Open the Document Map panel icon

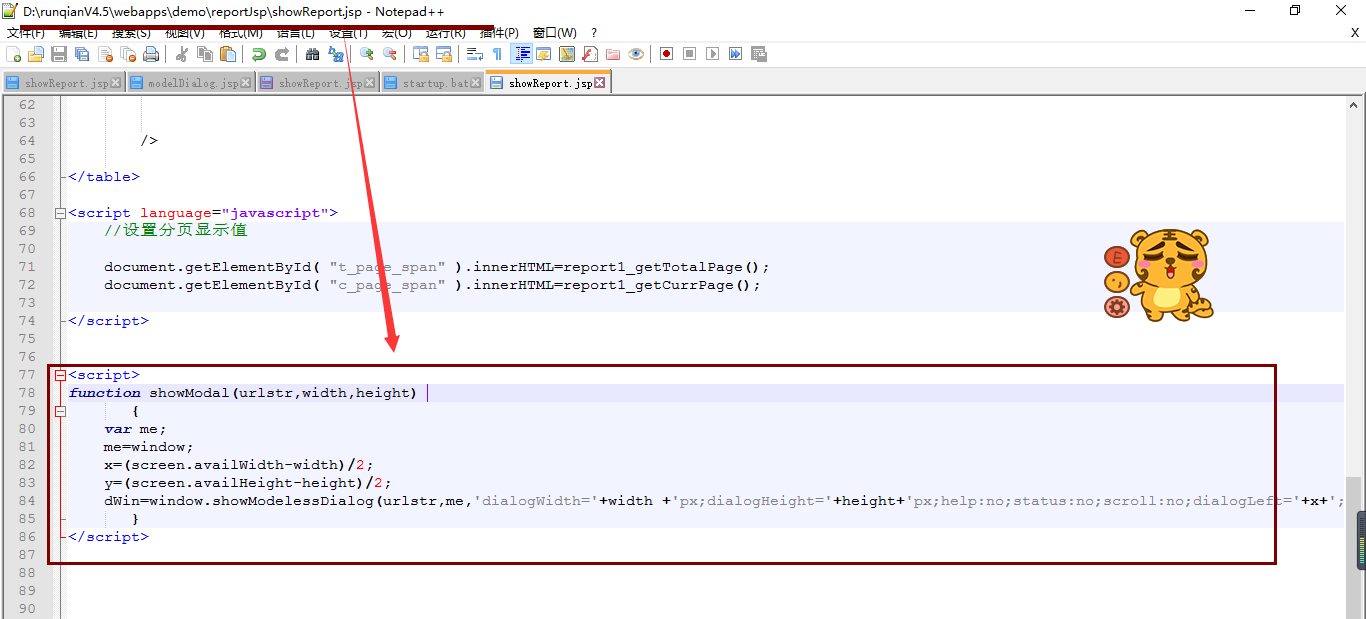[x=566, y=54]
